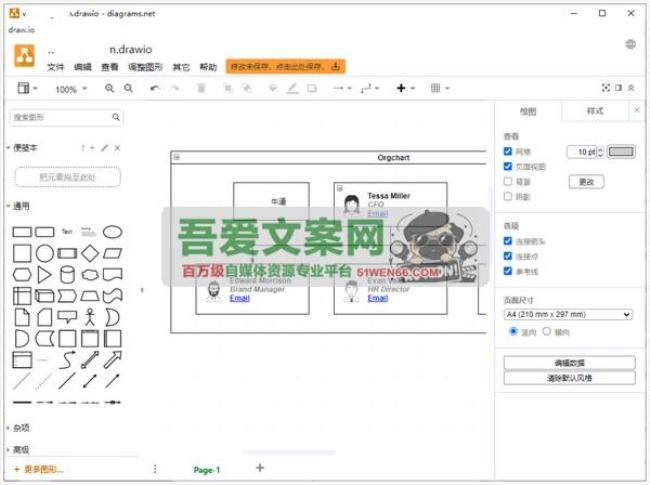
Task: Toggle the connection points checkbox
Action: point(508,256)
